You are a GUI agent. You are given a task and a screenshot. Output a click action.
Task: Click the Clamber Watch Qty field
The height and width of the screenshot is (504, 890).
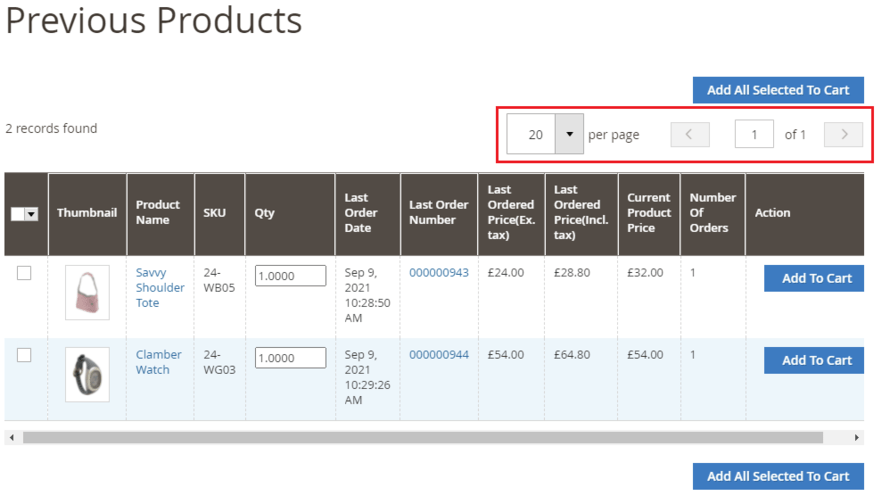point(290,358)
